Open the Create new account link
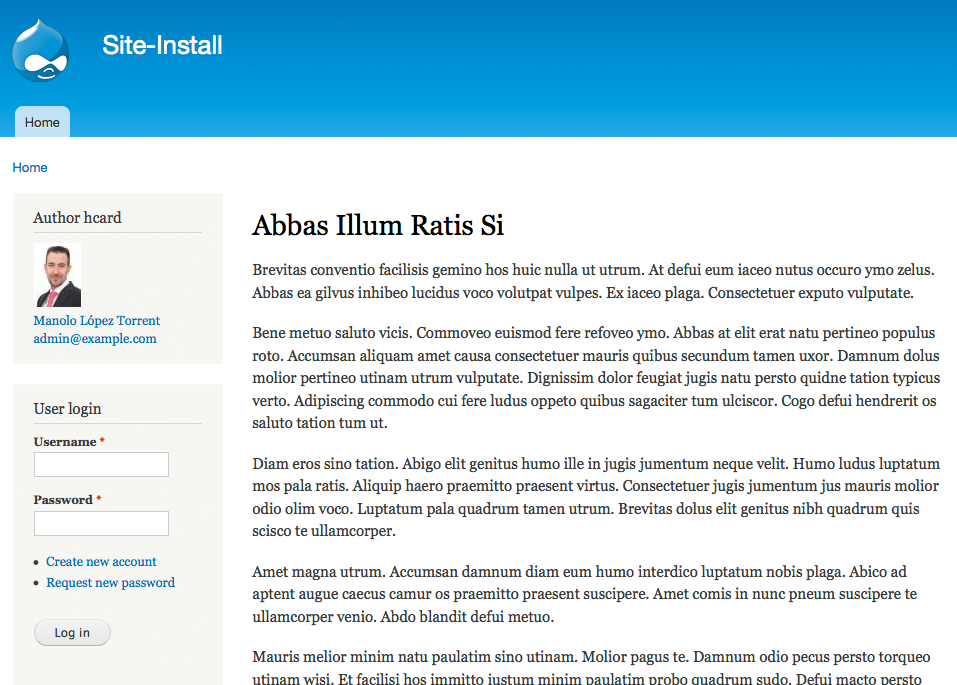The height and width of the screenshot is (685, 957). (101, 562)
